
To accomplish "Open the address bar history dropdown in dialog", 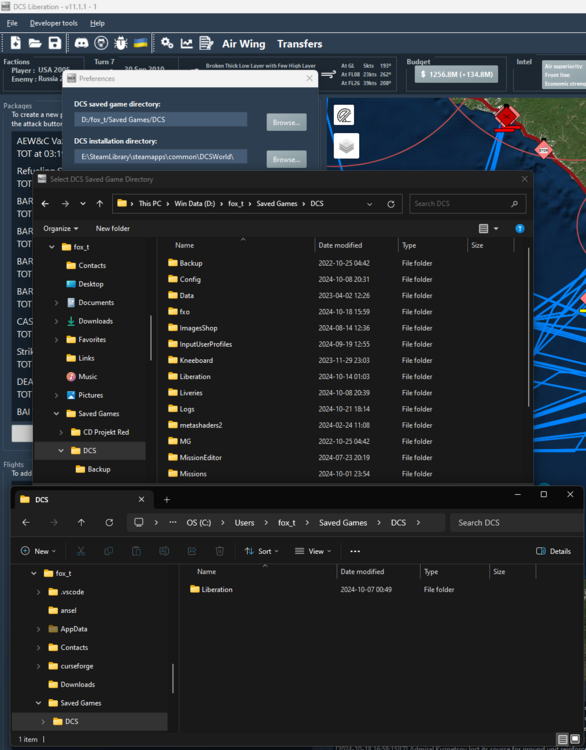I will [x=369, y=204].
